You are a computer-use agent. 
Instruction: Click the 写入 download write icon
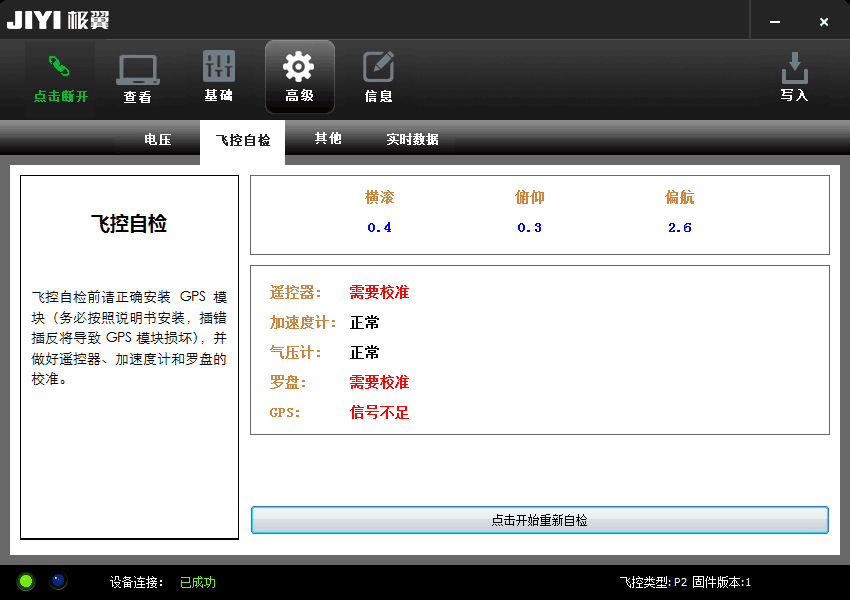tap(795, 68)
